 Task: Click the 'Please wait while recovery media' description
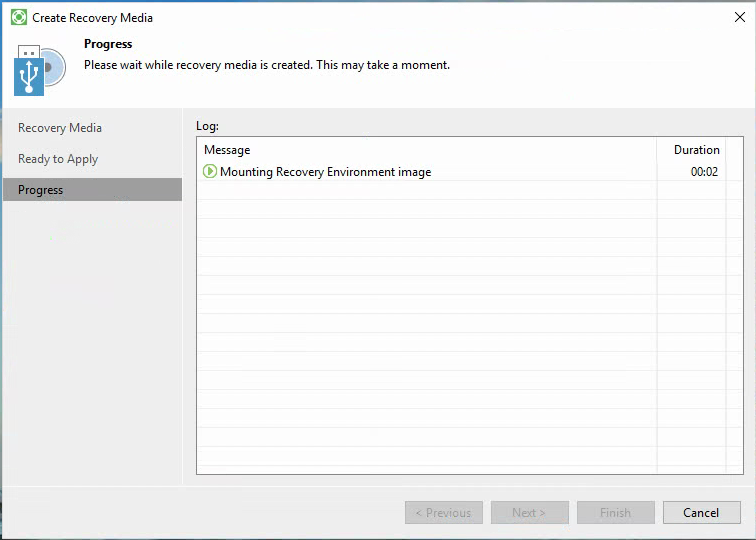point(267,65)
